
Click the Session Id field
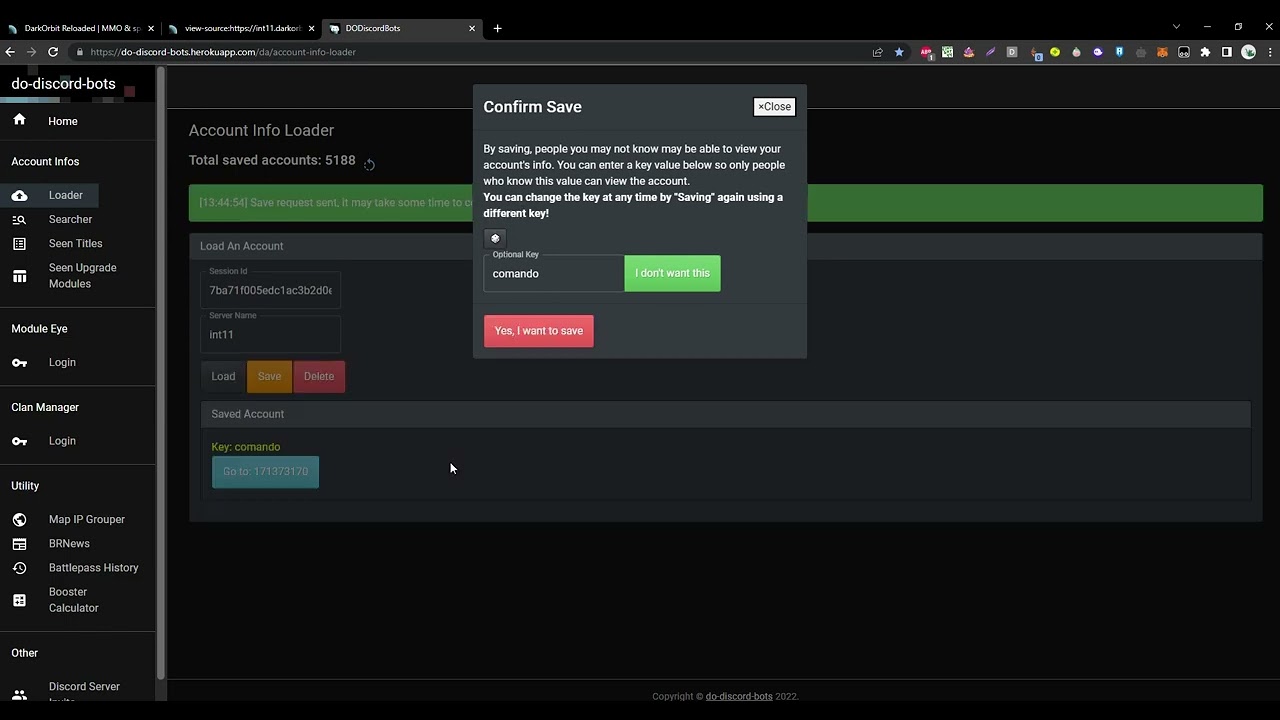pos(270,290)
